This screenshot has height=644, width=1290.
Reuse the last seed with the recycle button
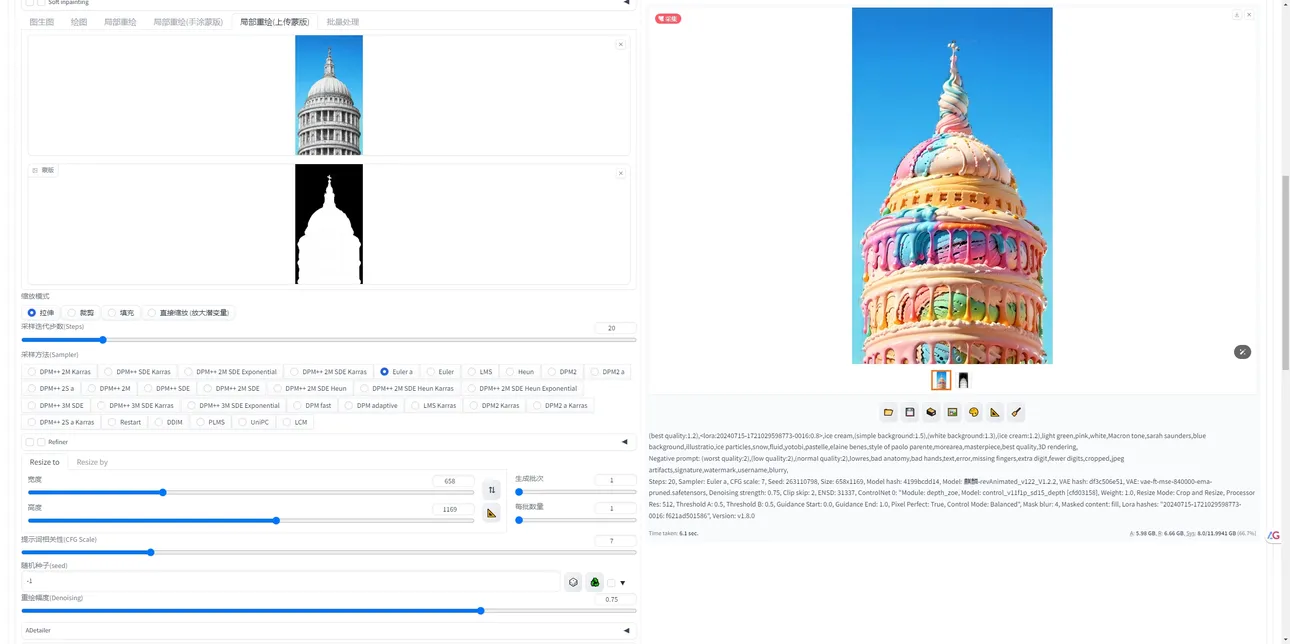(x=595, y=582)
